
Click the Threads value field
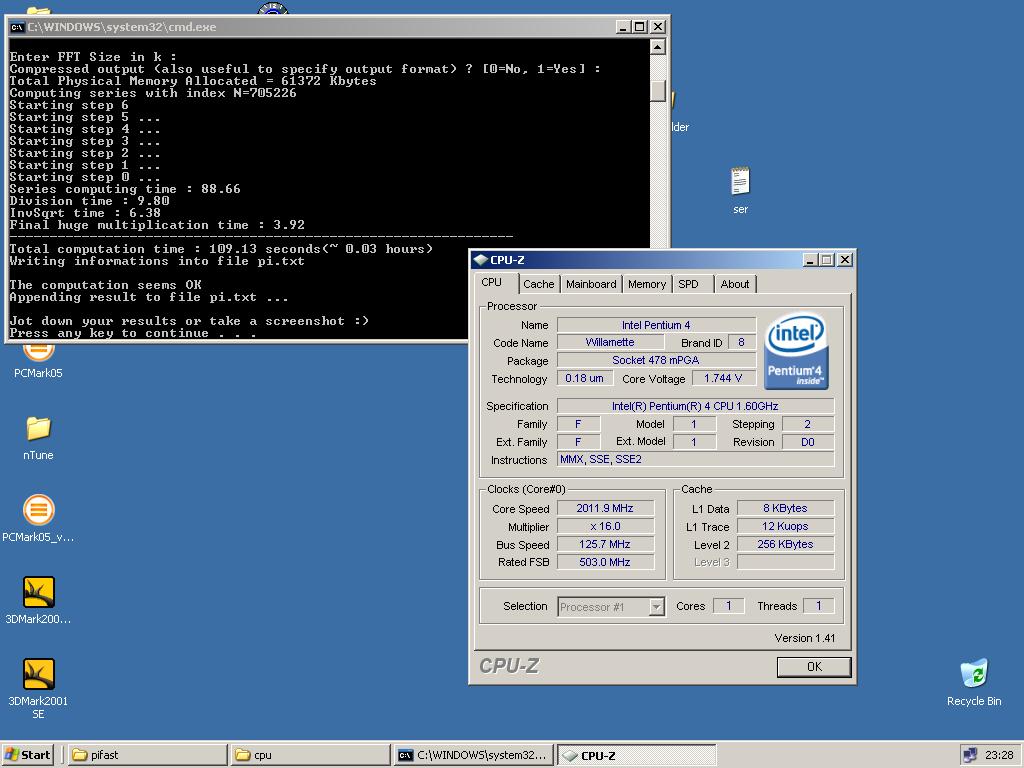click(818, 606)
